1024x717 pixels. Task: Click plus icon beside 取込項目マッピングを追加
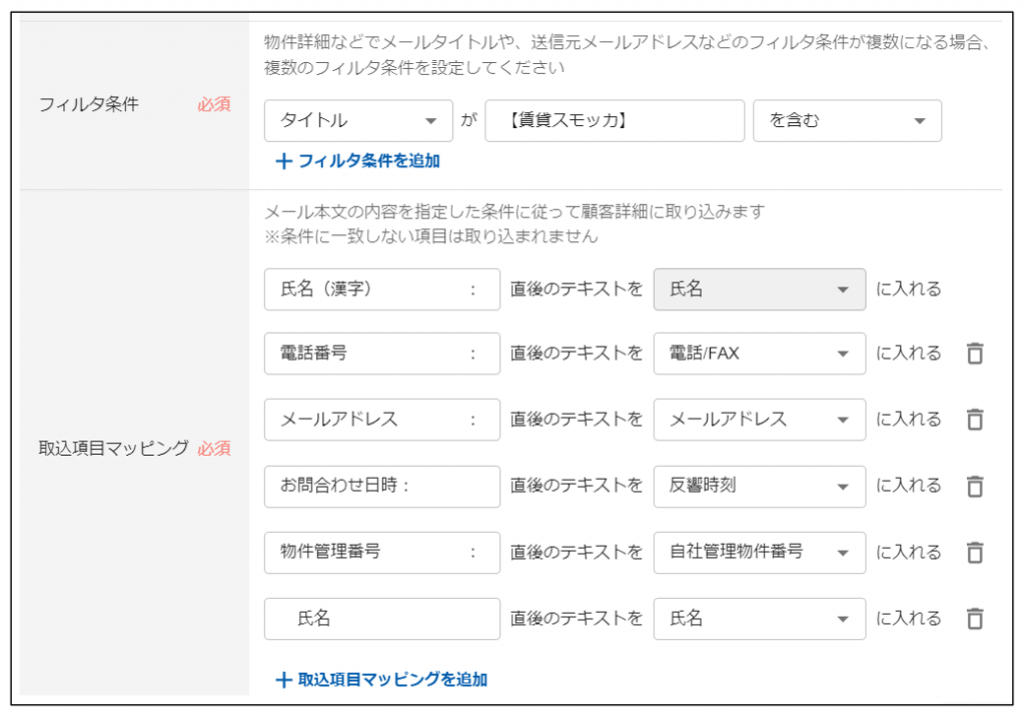[283, 680]
